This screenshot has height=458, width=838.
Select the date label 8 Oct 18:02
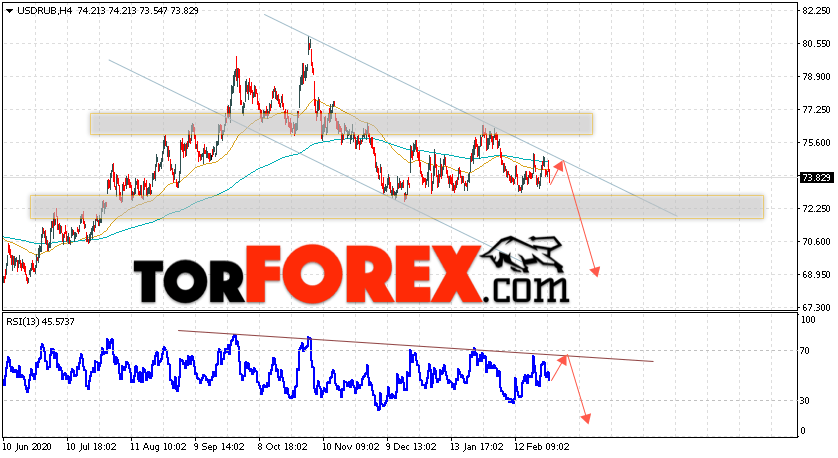point(283,447)
